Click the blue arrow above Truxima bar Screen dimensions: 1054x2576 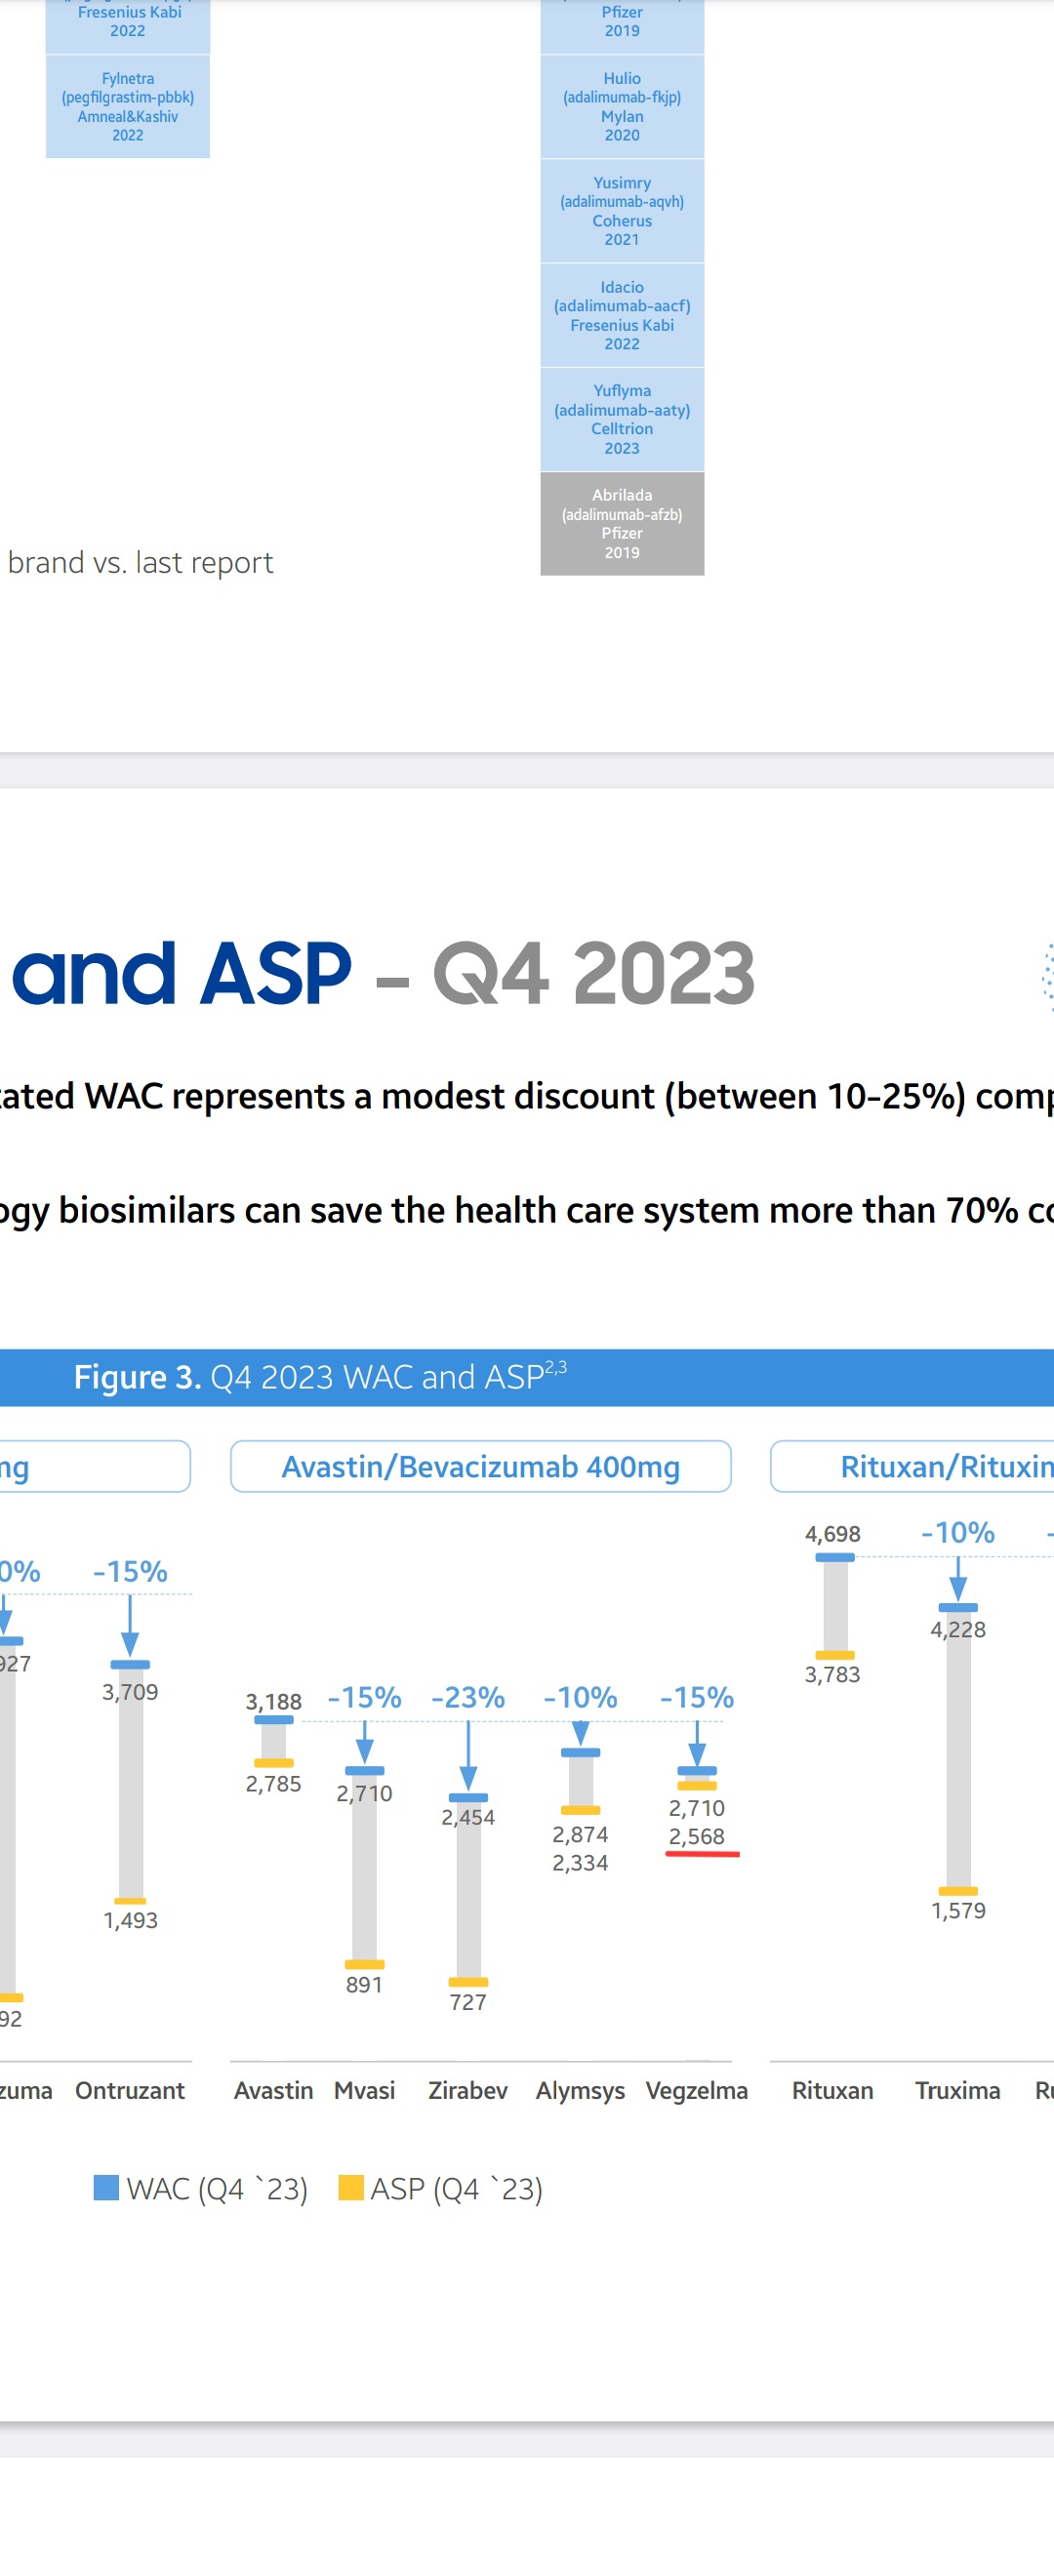pyautogui.click(x=958, y=1579)
